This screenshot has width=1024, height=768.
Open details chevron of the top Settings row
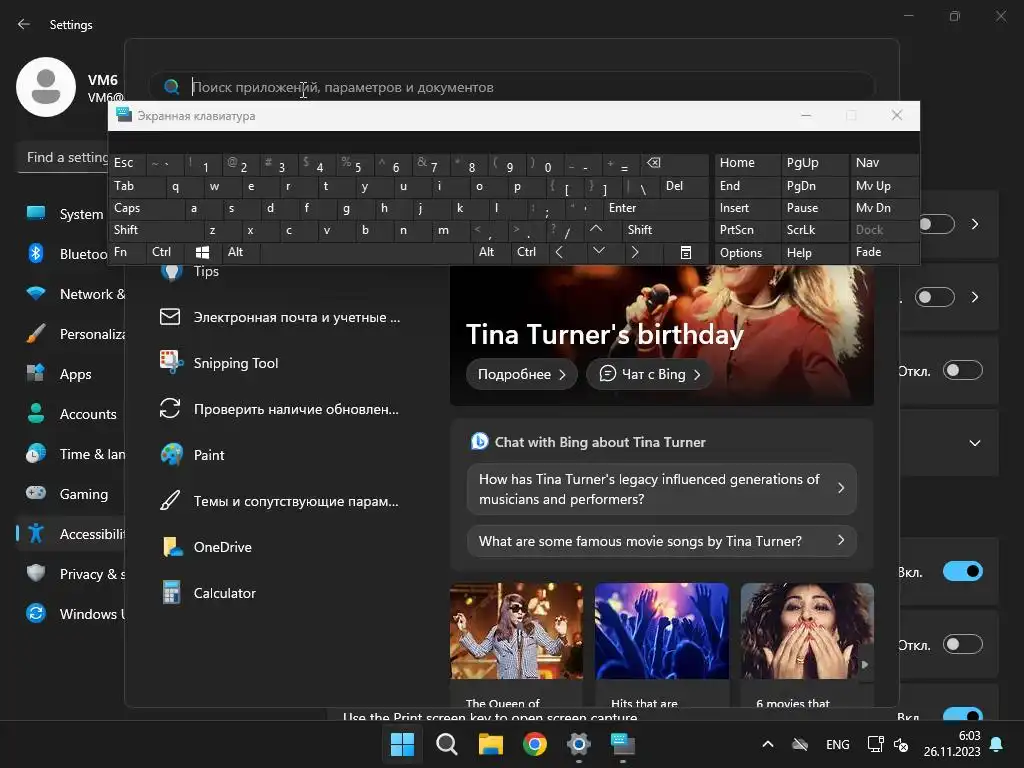point(975,224)
